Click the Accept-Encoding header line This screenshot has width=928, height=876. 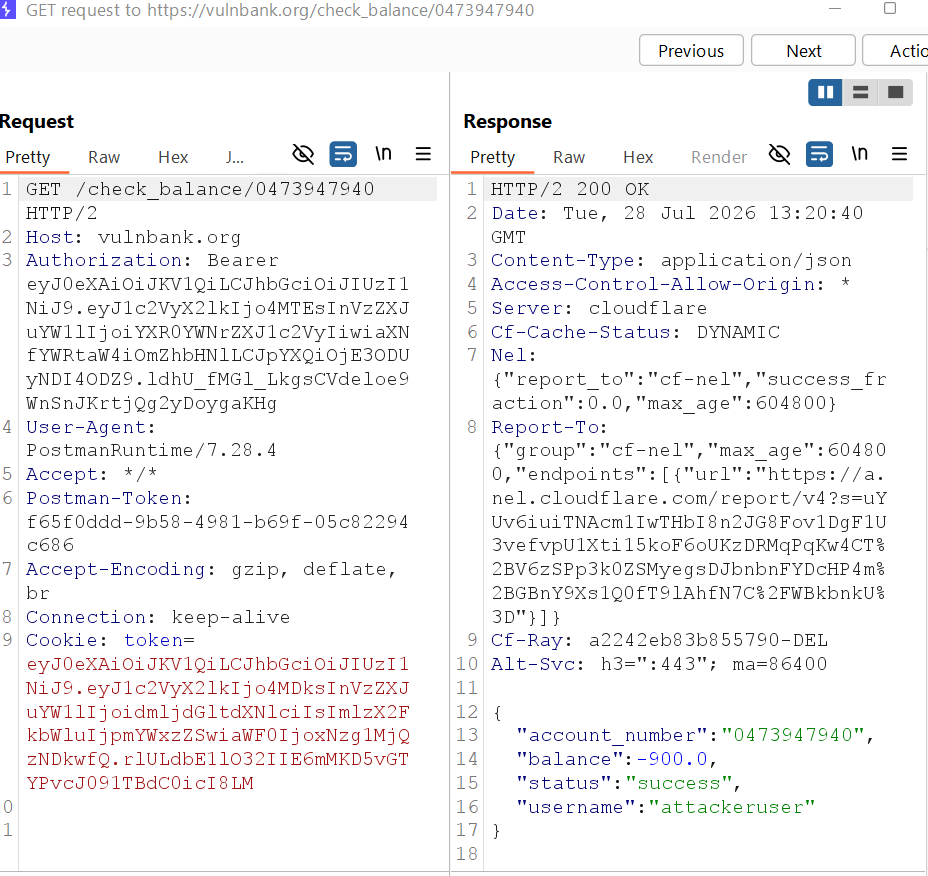[x=211, y=569]
